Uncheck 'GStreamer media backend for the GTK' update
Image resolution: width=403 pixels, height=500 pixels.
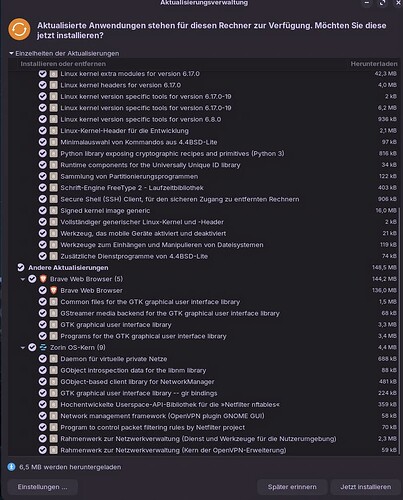(42, 313)
